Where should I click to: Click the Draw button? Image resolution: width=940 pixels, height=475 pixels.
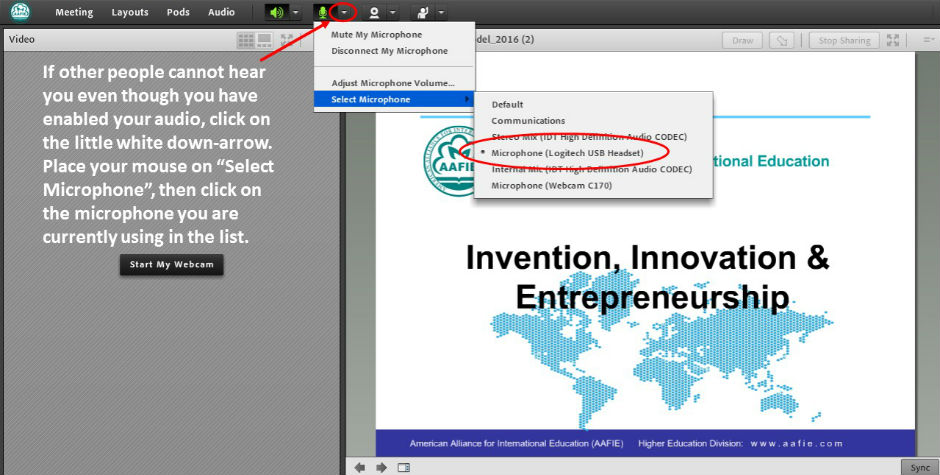[x=742, y=41]
